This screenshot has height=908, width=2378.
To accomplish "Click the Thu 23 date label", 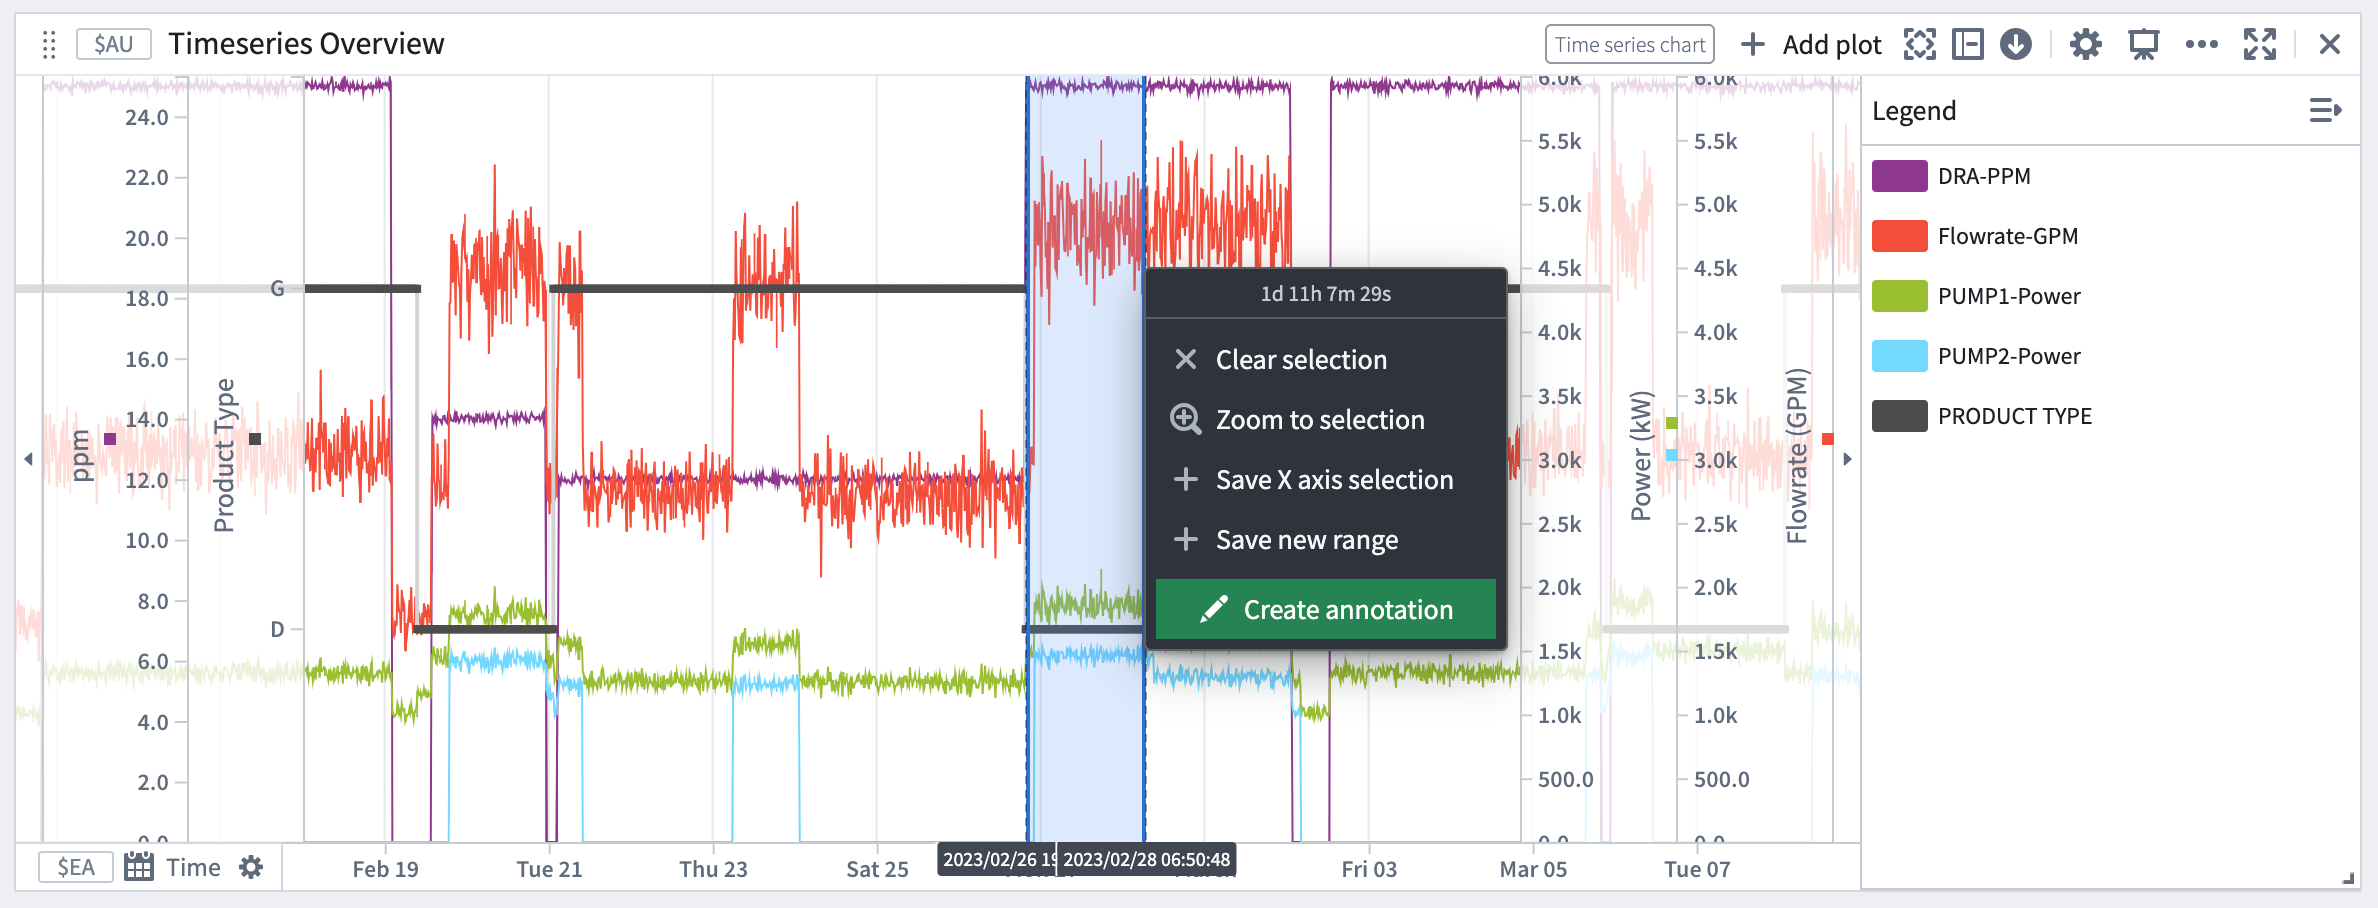I will [x=713, y=869].
